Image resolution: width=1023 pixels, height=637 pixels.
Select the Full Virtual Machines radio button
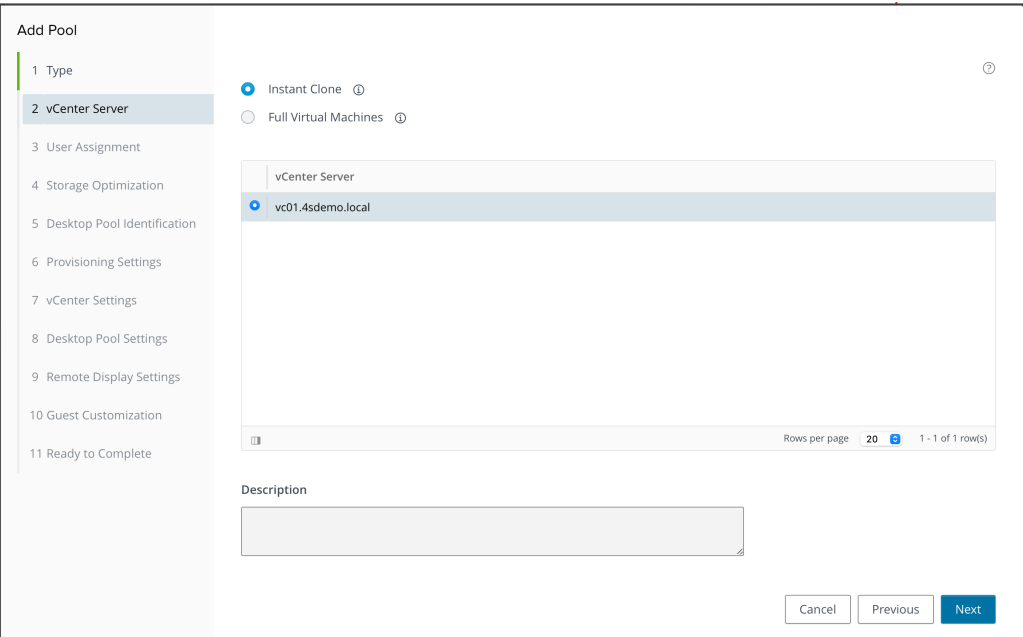coord(248,117)
